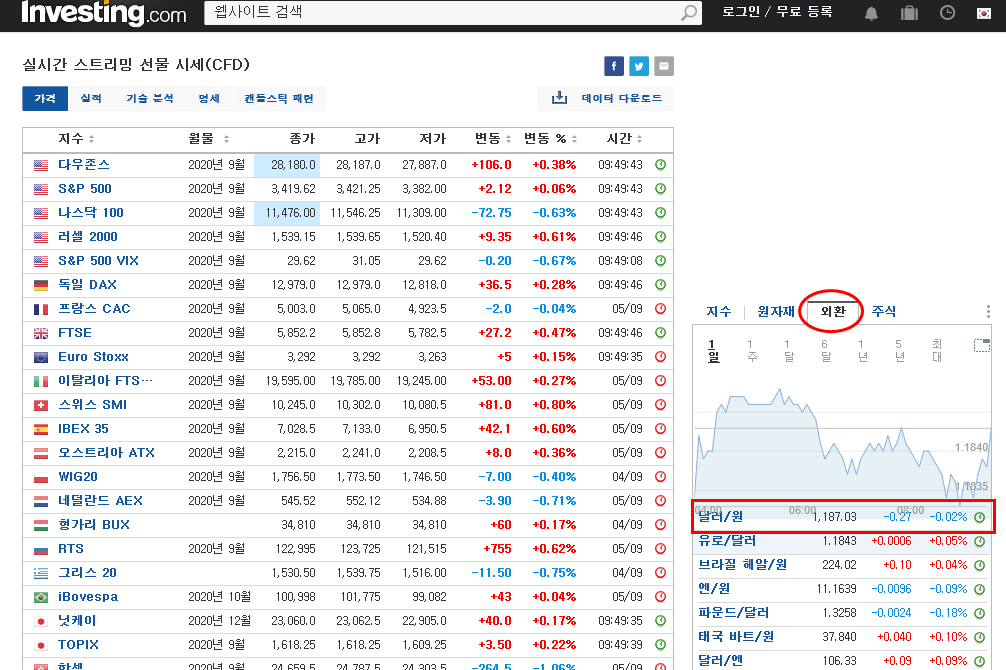Image resolution: width=1006 pixels, height=670 pixels.
Task: Select 6달 chart range
Action: (x=826, y=351)
